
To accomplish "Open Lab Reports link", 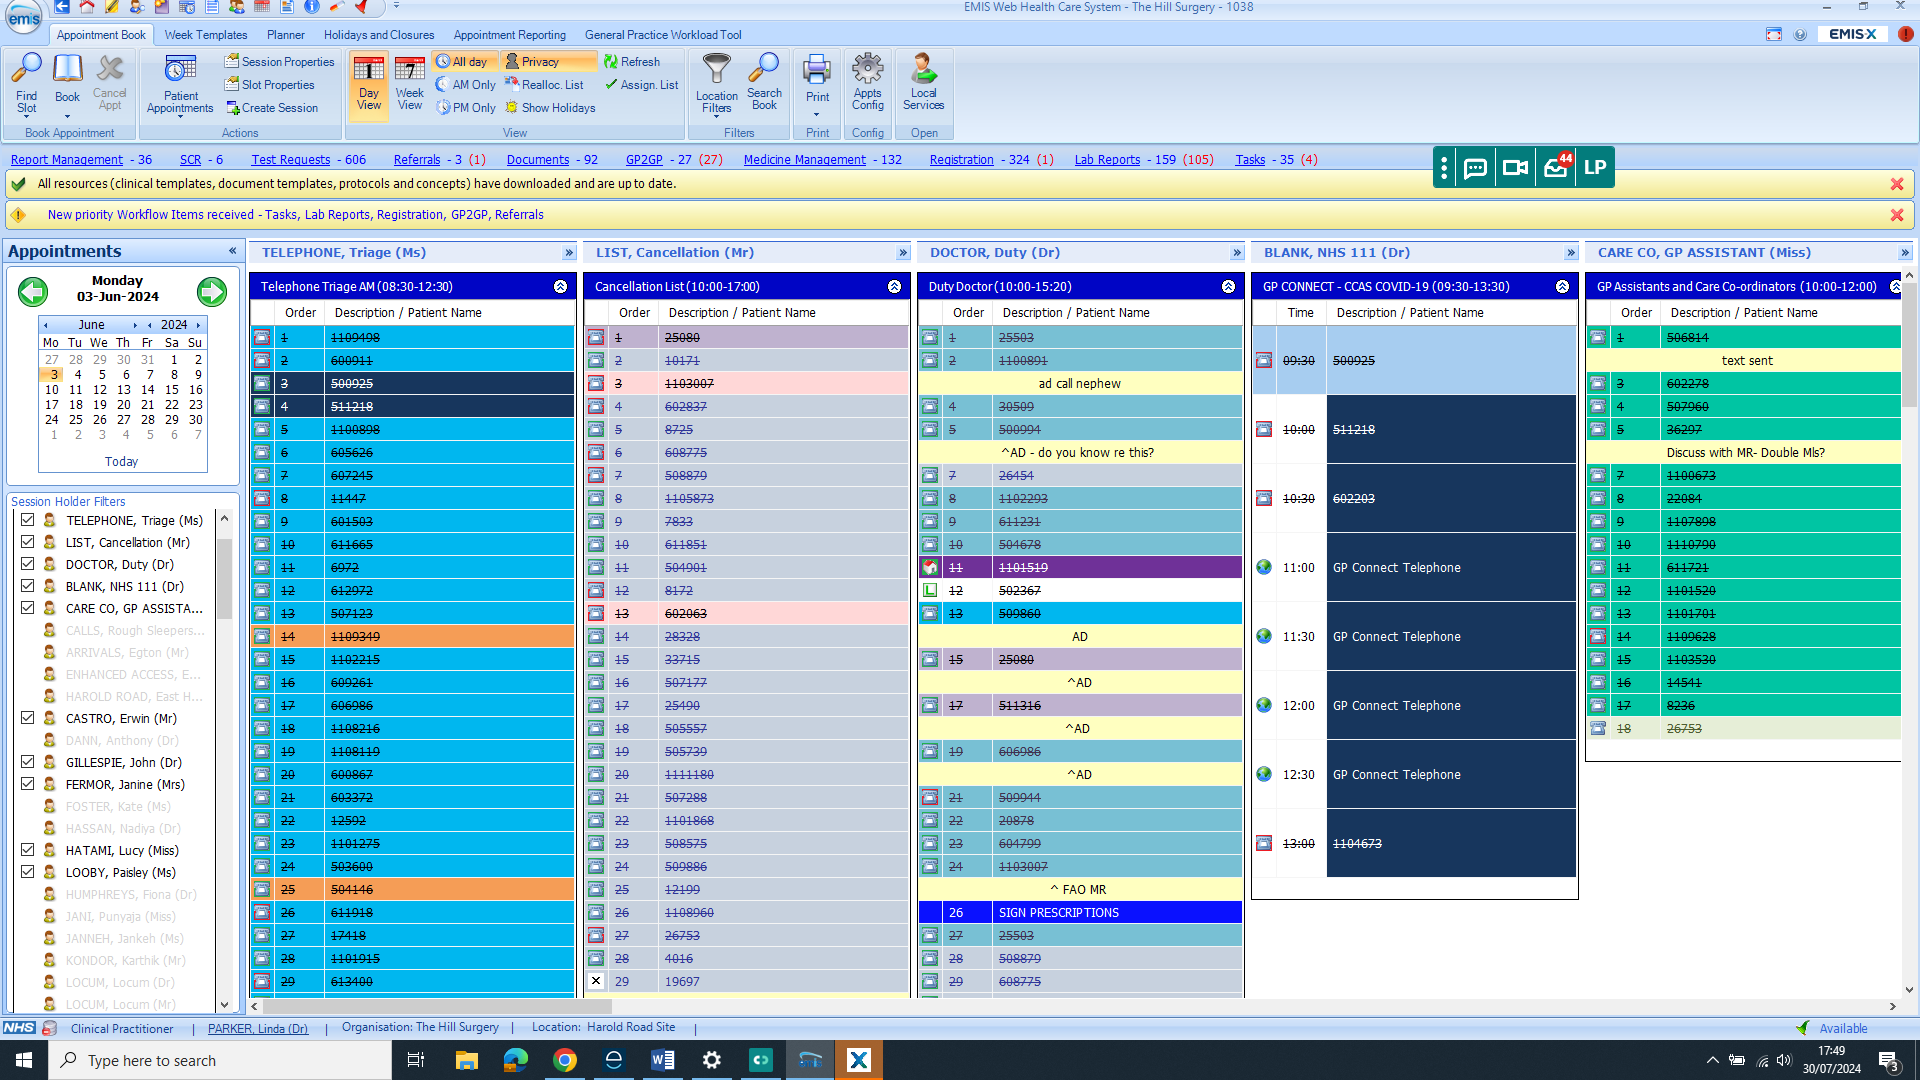I will tap(1107, 160).
